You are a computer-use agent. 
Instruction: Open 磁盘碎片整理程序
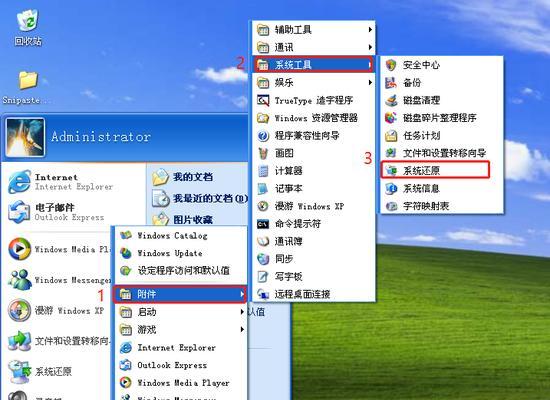click(x=442, y=118)
